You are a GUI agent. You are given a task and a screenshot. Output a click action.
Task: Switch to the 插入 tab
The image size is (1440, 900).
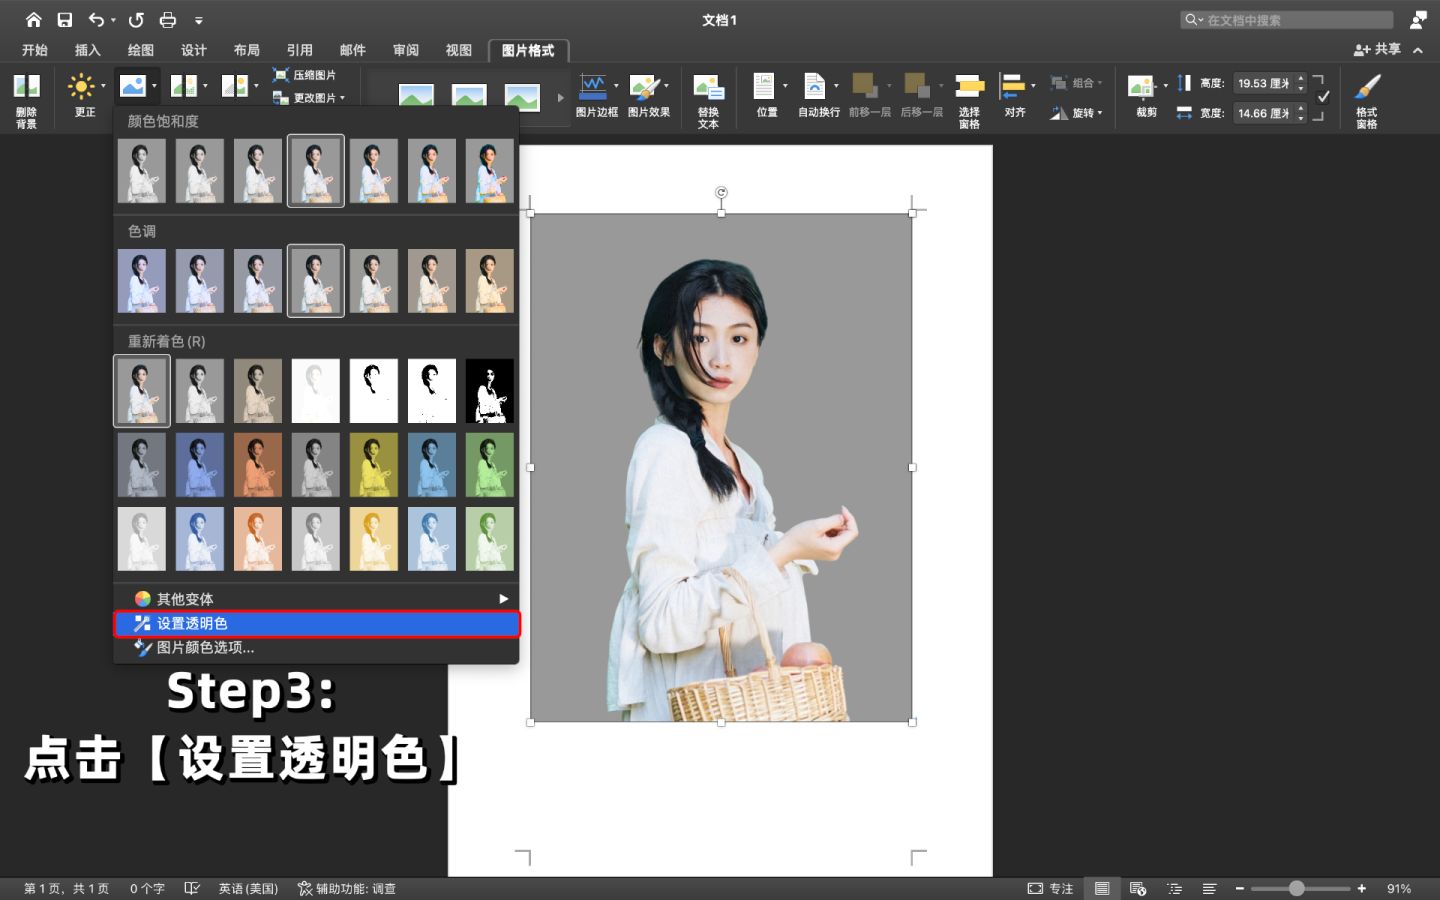pos(88,50)
